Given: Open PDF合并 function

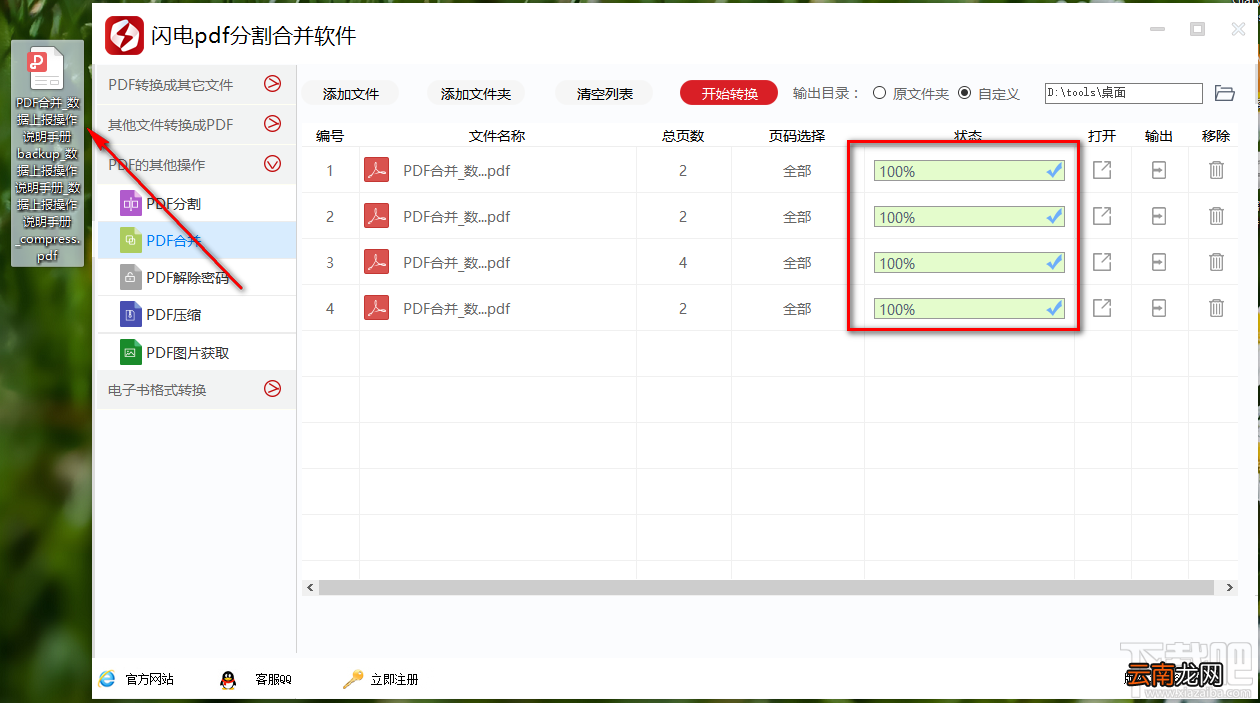Looking at the screenshot, I should click(195, 240).
